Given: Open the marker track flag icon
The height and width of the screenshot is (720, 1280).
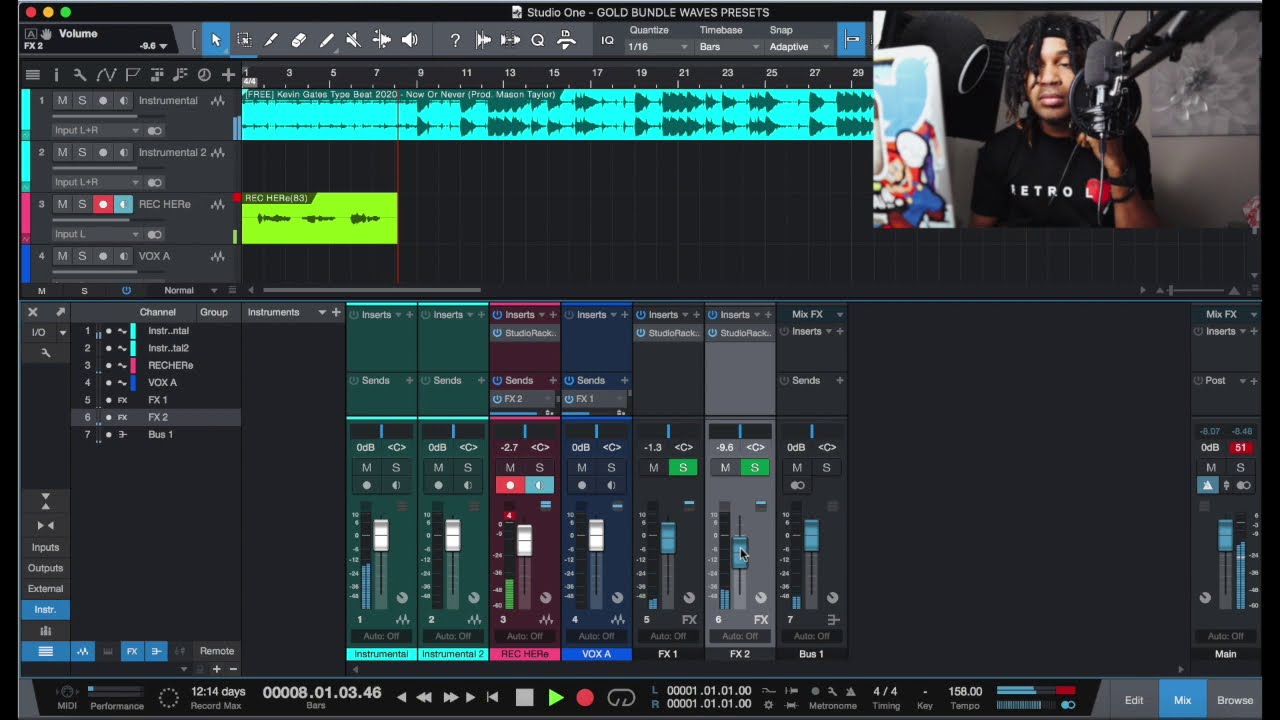Looking at the screenshot, I should [x=132, y=74].
